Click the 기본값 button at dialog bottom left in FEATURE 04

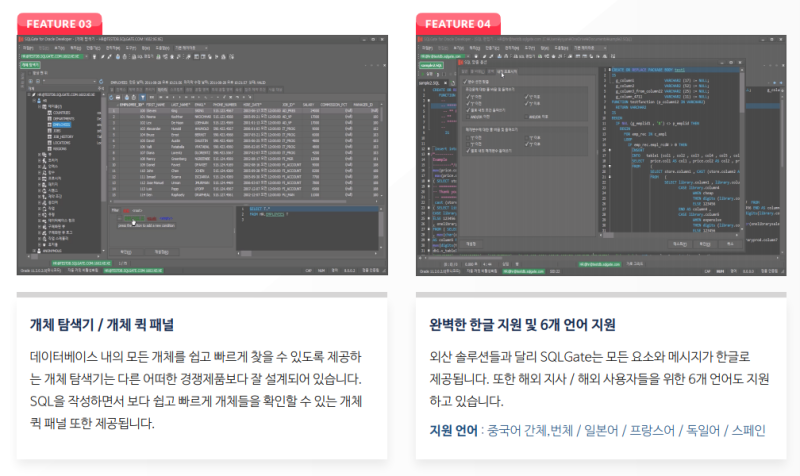(470, 244)
